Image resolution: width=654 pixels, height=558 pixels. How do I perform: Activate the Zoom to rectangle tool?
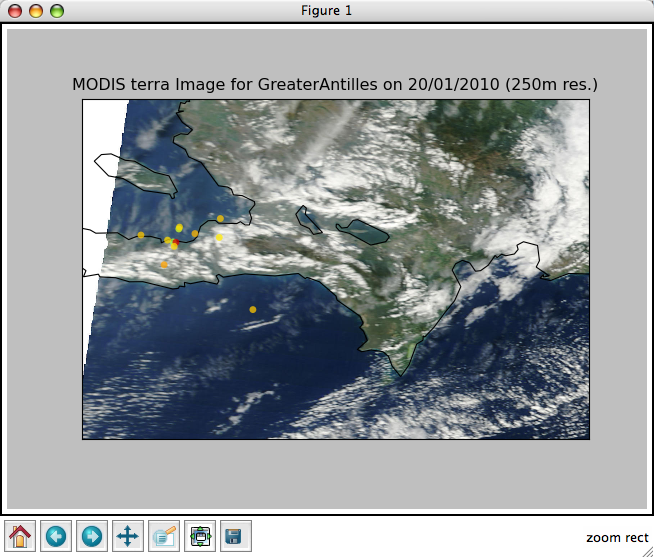[164, 536]
